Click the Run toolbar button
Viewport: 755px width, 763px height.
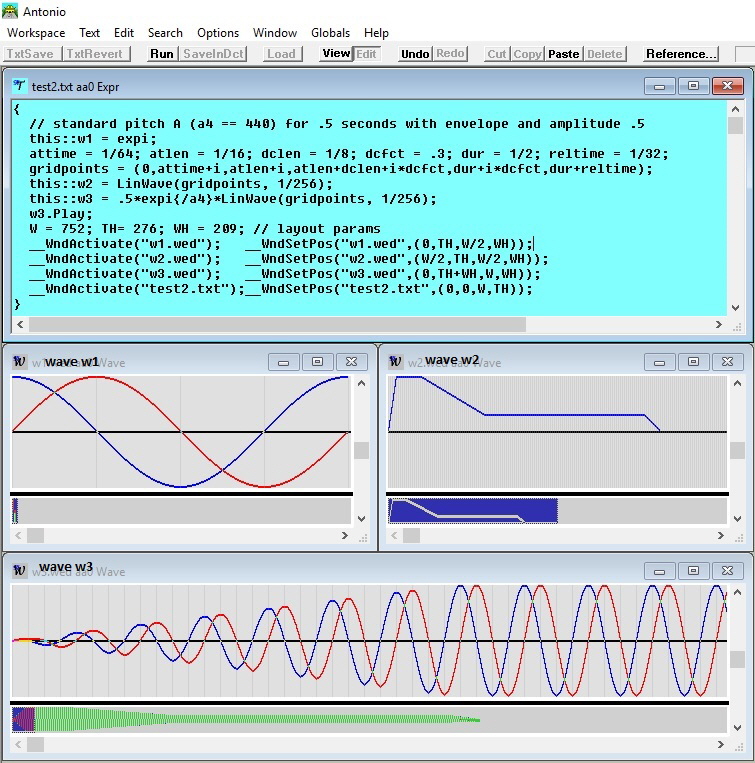click(161, 54)
